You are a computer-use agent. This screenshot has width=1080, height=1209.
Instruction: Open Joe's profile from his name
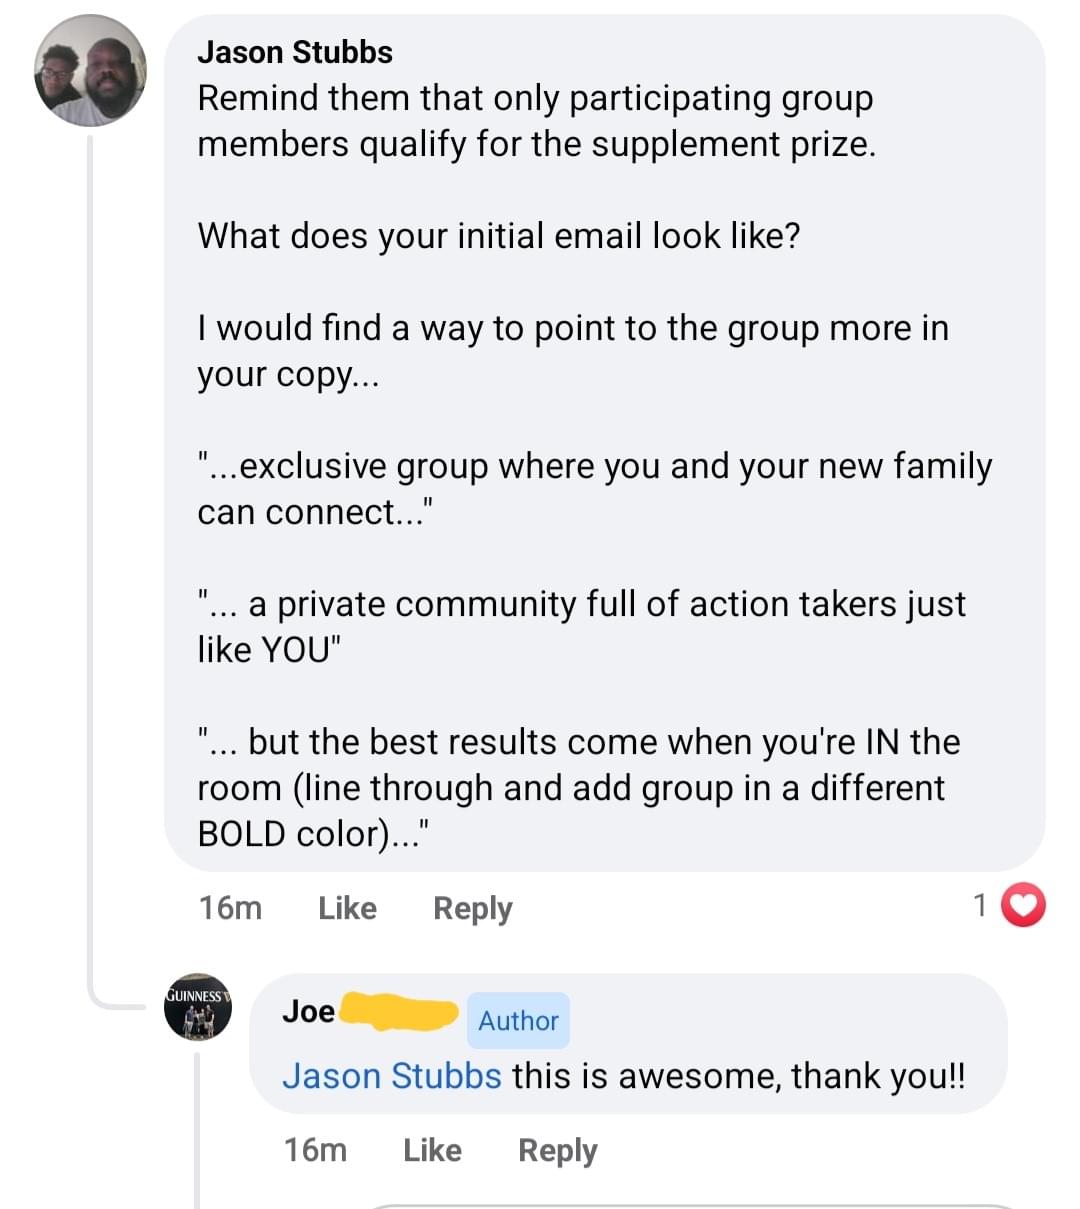[x=308, y=1011]
